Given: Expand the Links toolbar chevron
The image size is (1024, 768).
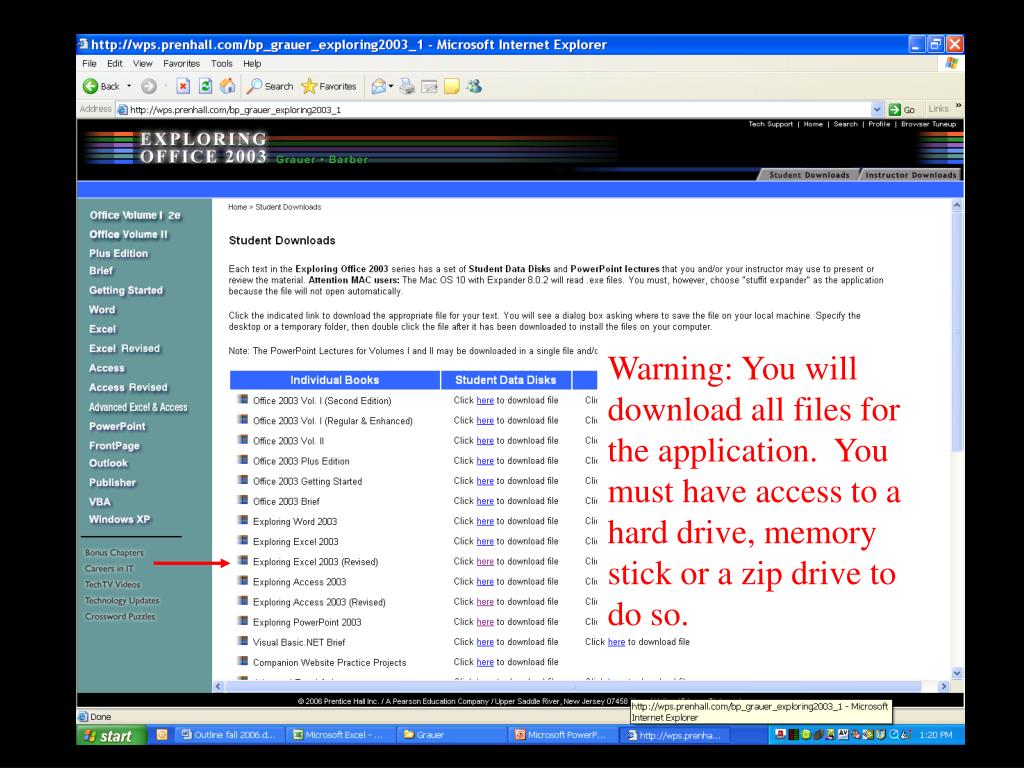Looking at the screenshot, I should click(958, 106).
